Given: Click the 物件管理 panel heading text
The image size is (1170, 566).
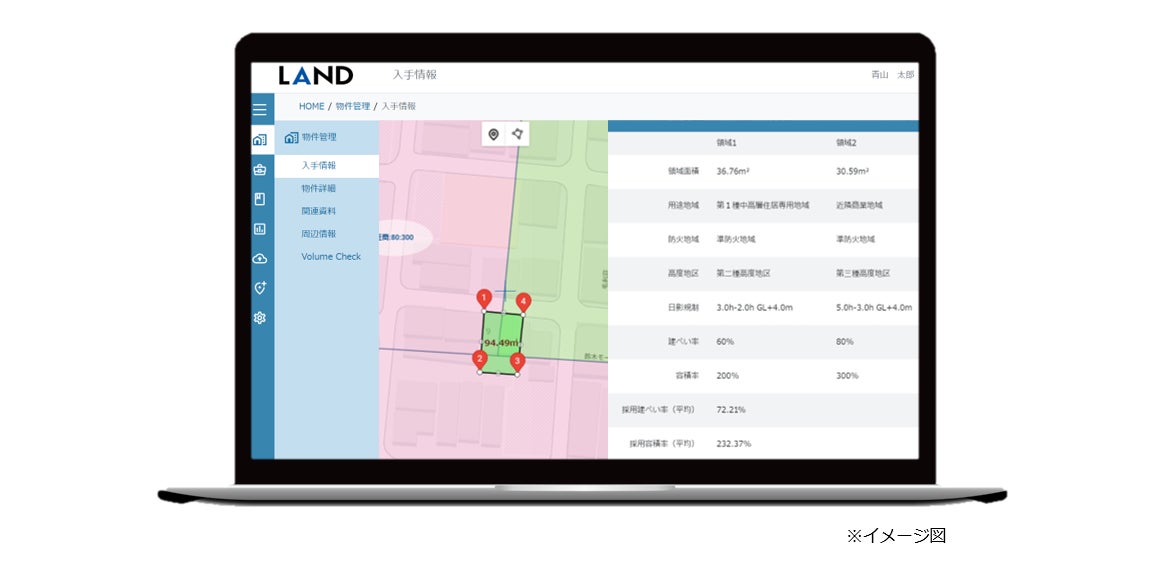Looking at the screenshot, I should click(319, 137).
